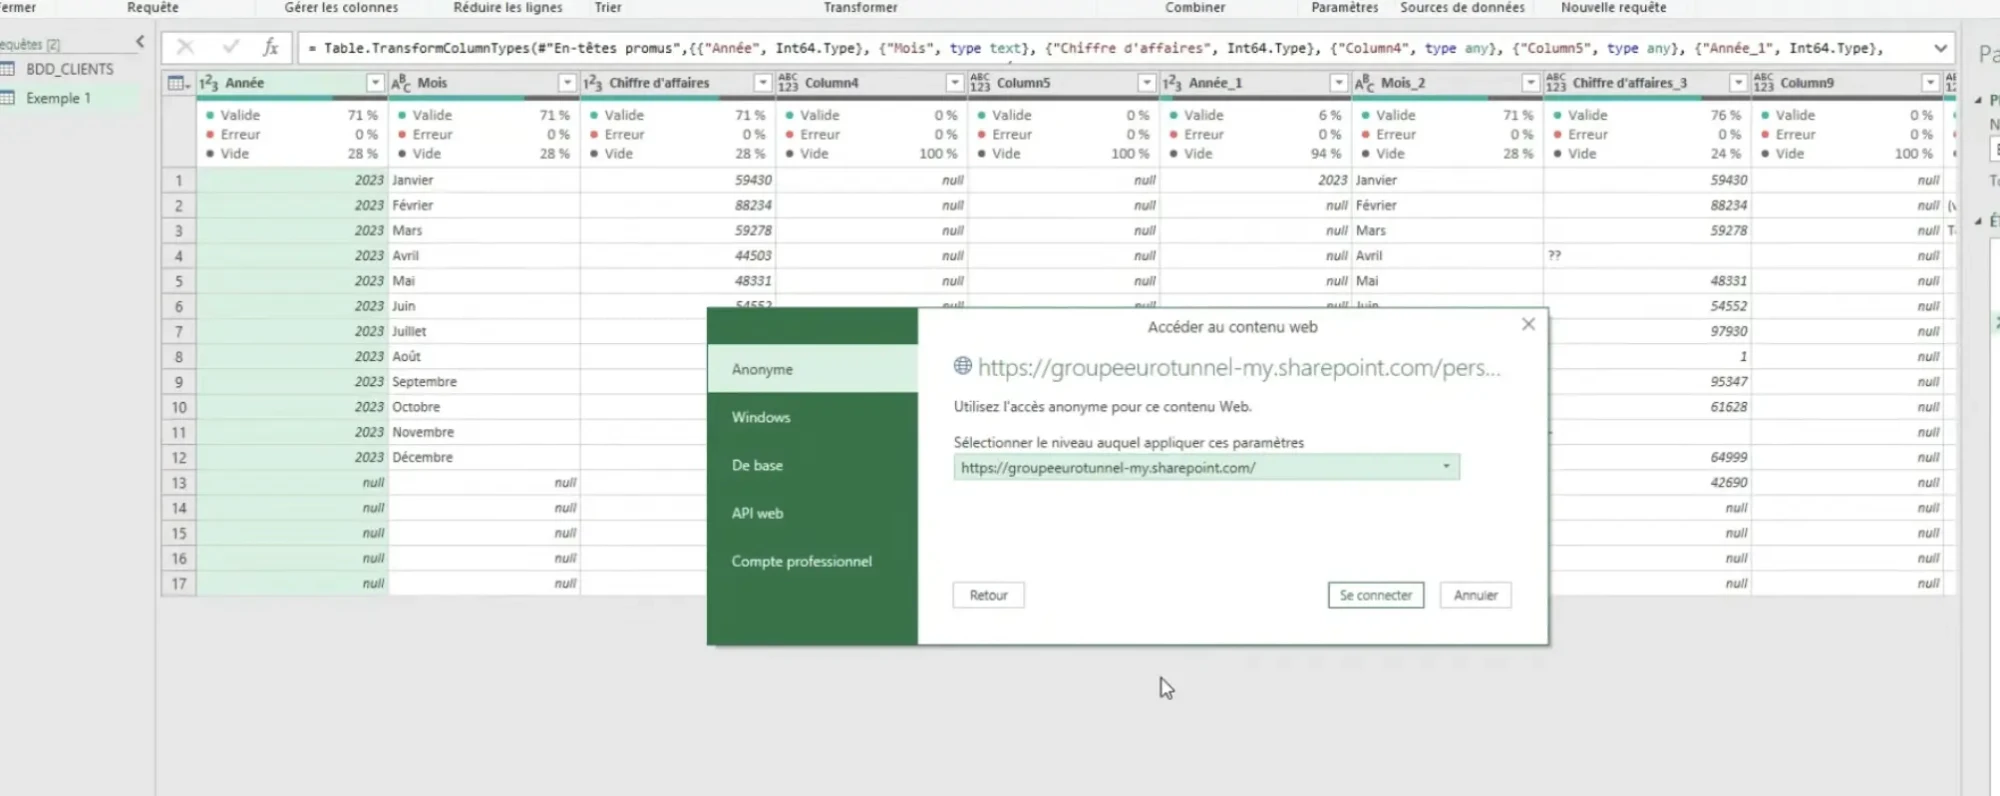Image resolution: width=2000 pixels, height=796 pixels.
Task: Open the Transformer ribbon group
Action: click(860, 8)
